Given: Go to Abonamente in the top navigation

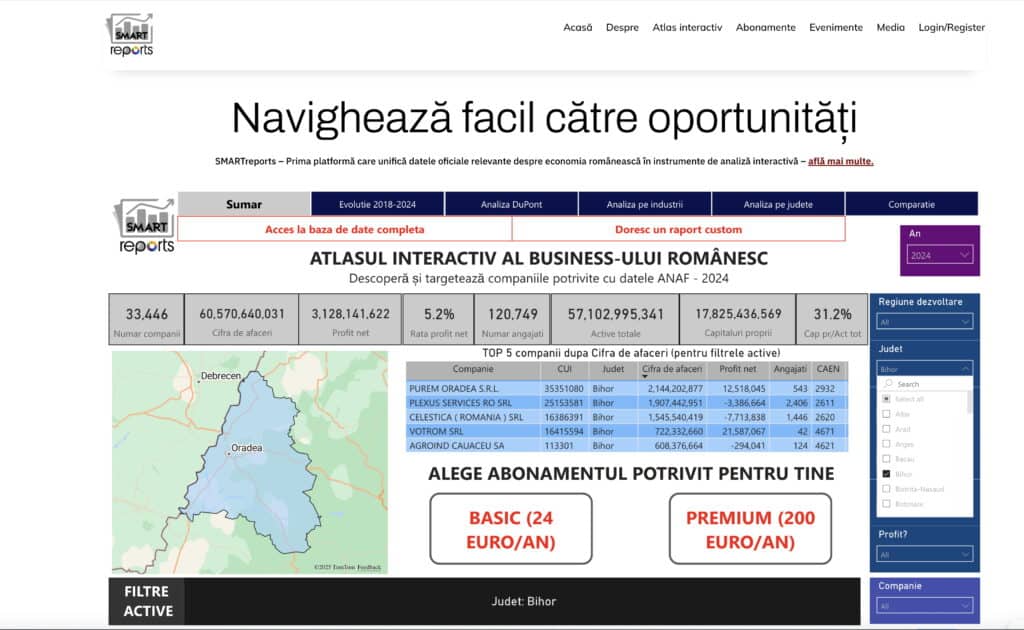Looking at the screenshot, I should coord(765,28).
